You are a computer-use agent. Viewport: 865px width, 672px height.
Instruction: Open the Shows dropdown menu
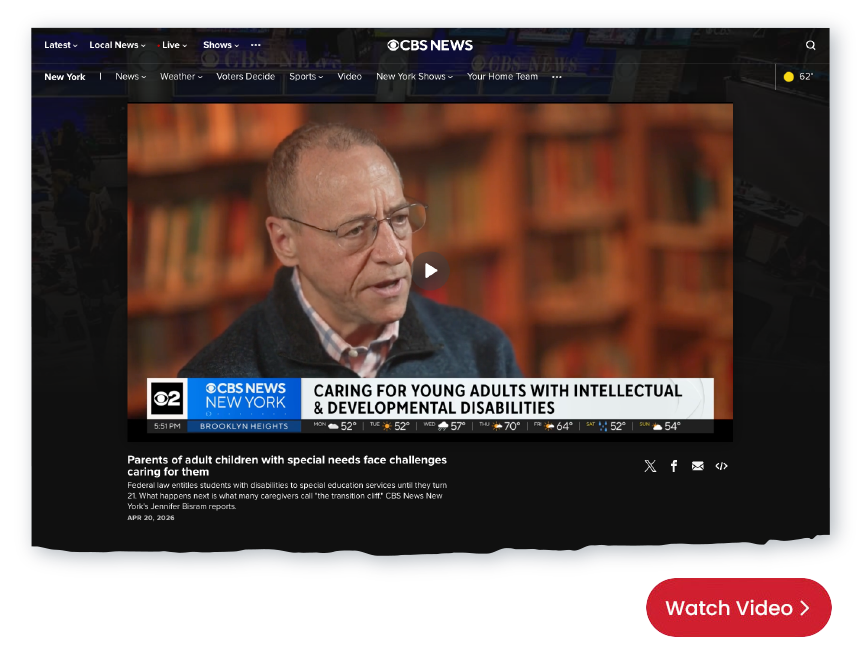(221, 45)
